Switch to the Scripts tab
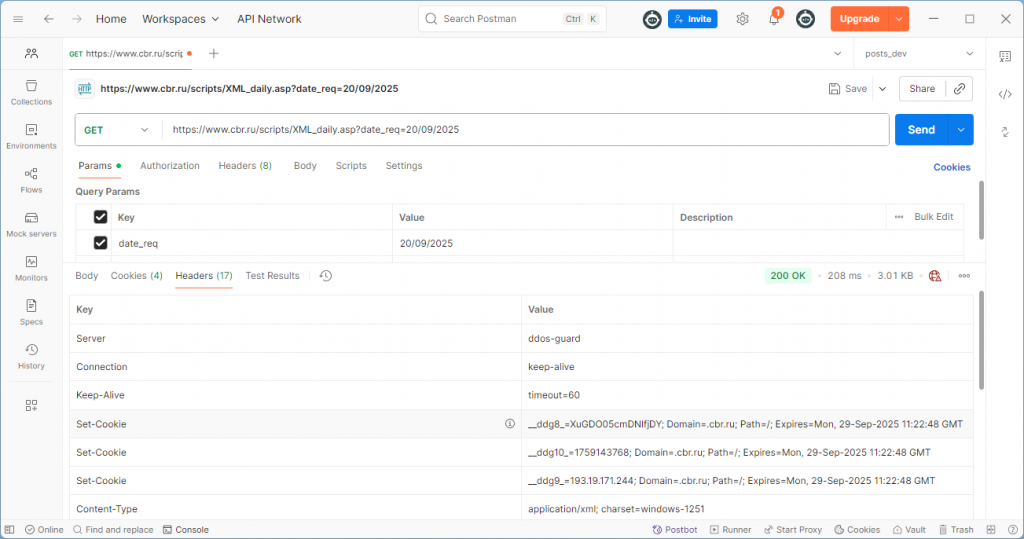The width and height of the screenshot is (1024, 539). (x=351, y=166)
